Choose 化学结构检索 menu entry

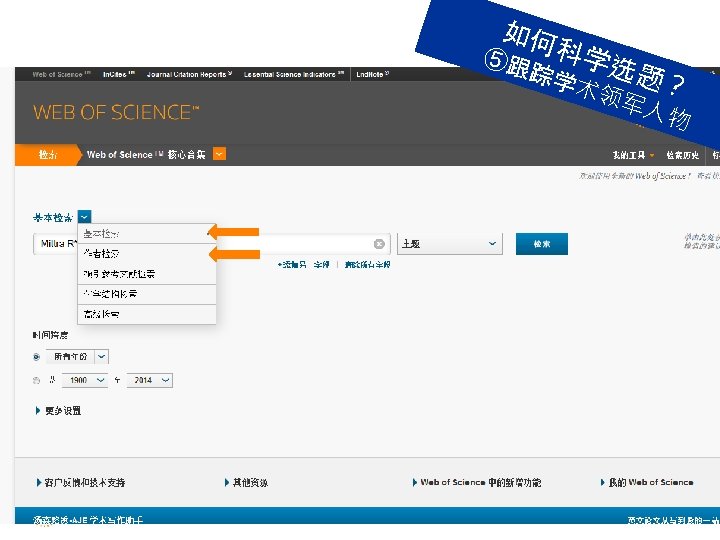coord(147,294)
